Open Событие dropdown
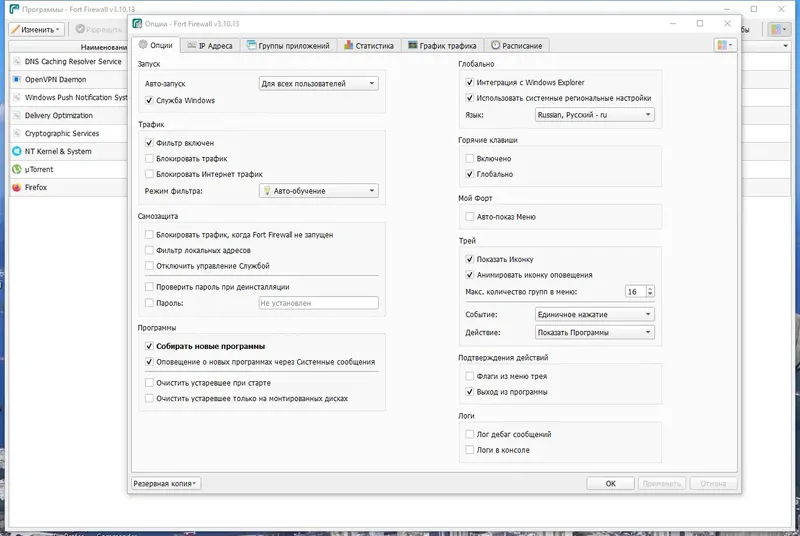This screenshot has height=536, width=800. 594,315
